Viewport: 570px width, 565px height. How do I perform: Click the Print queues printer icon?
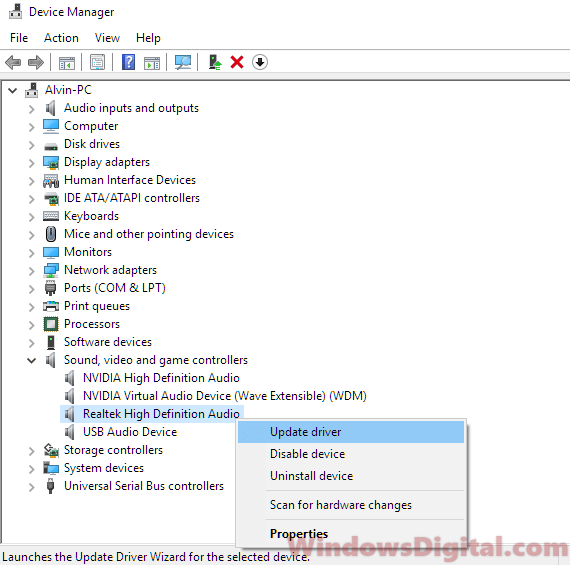click(x=51, y=306)
